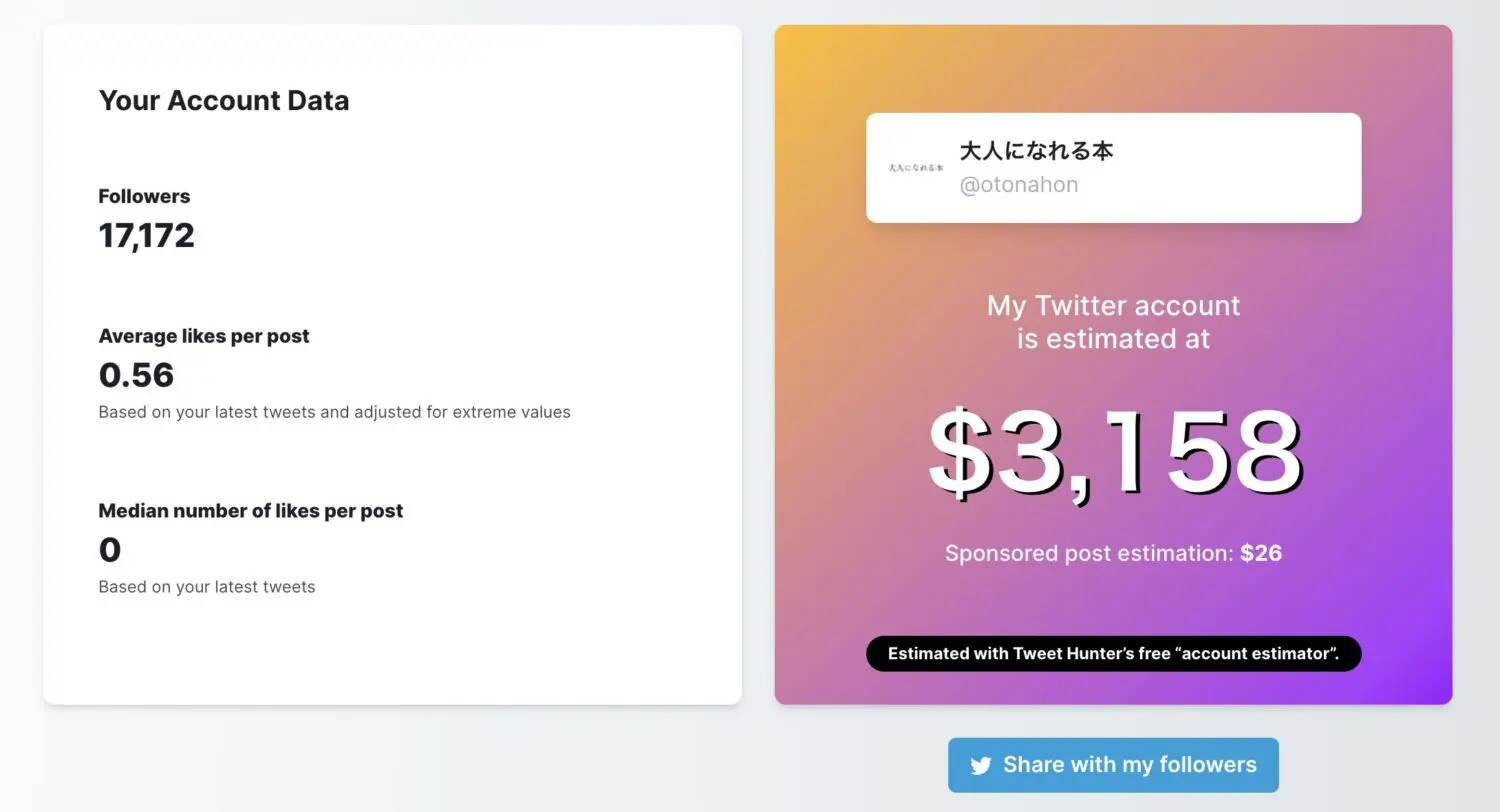Click the large $3,158 estimate value
Screen dimensions: 1500x812
1113,452
